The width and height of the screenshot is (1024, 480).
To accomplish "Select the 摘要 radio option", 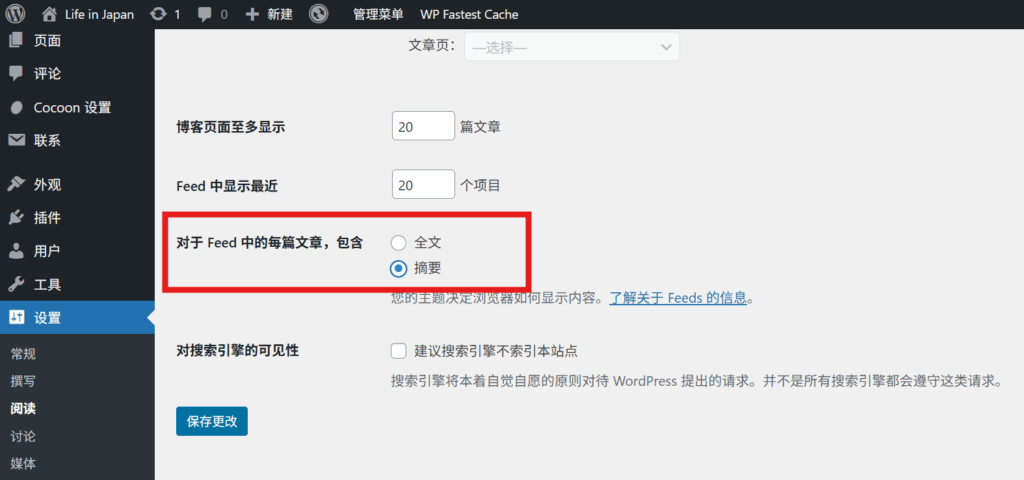I will [x=398, y=268].
